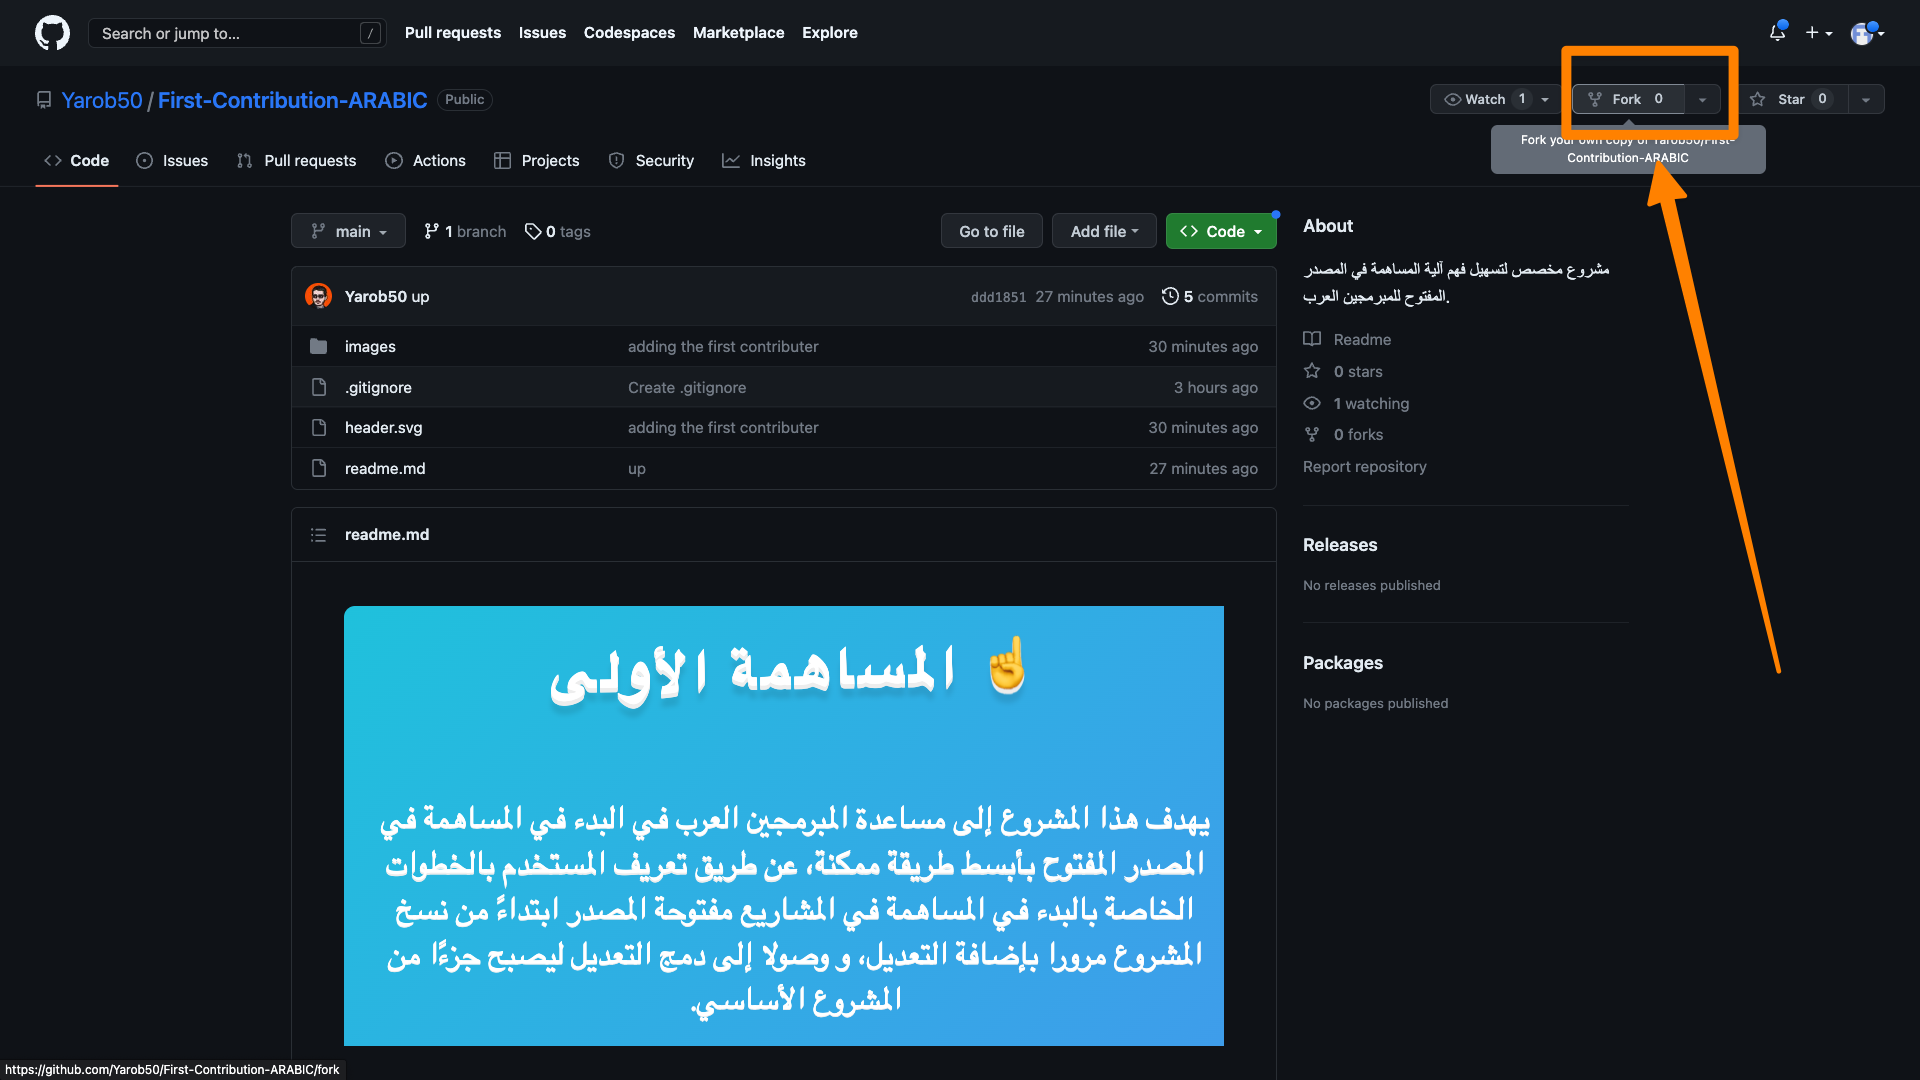View the 5 commits history

[1210, 297]
